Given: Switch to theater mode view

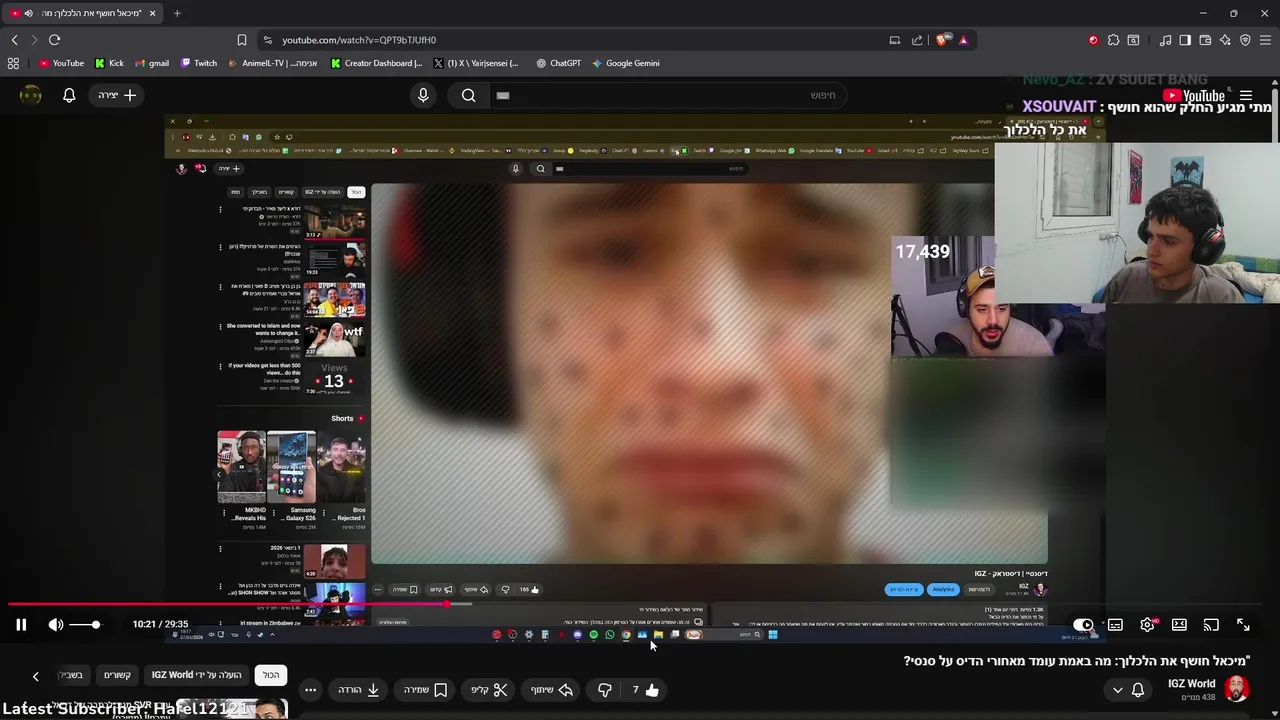Looking at the screenshot, I should click(1179, 625).
